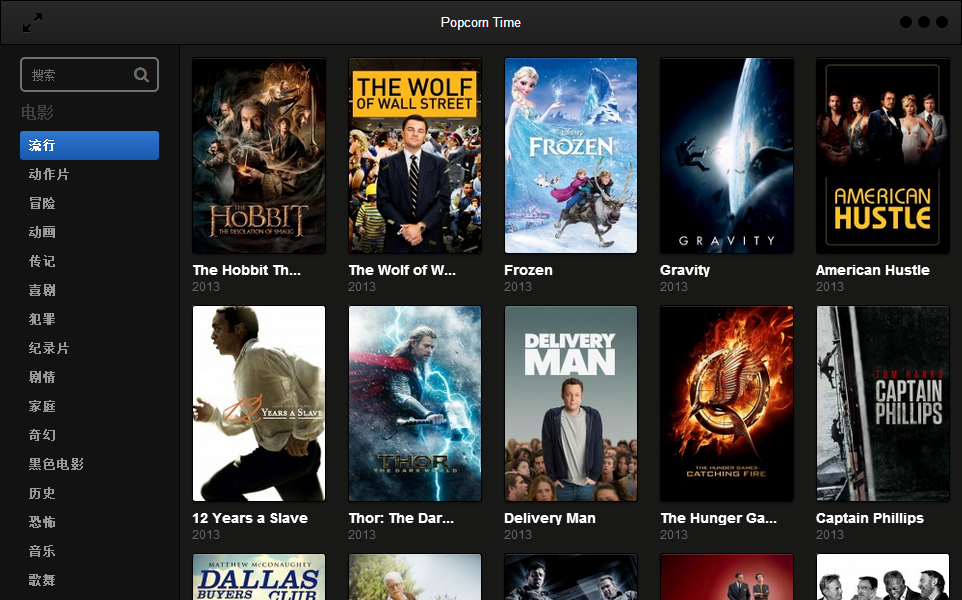Image resolution: width=962 pixels, height=600 pixels.
Task: Click the 'The Wolf of W...' title text
Action: pos(402,270)
